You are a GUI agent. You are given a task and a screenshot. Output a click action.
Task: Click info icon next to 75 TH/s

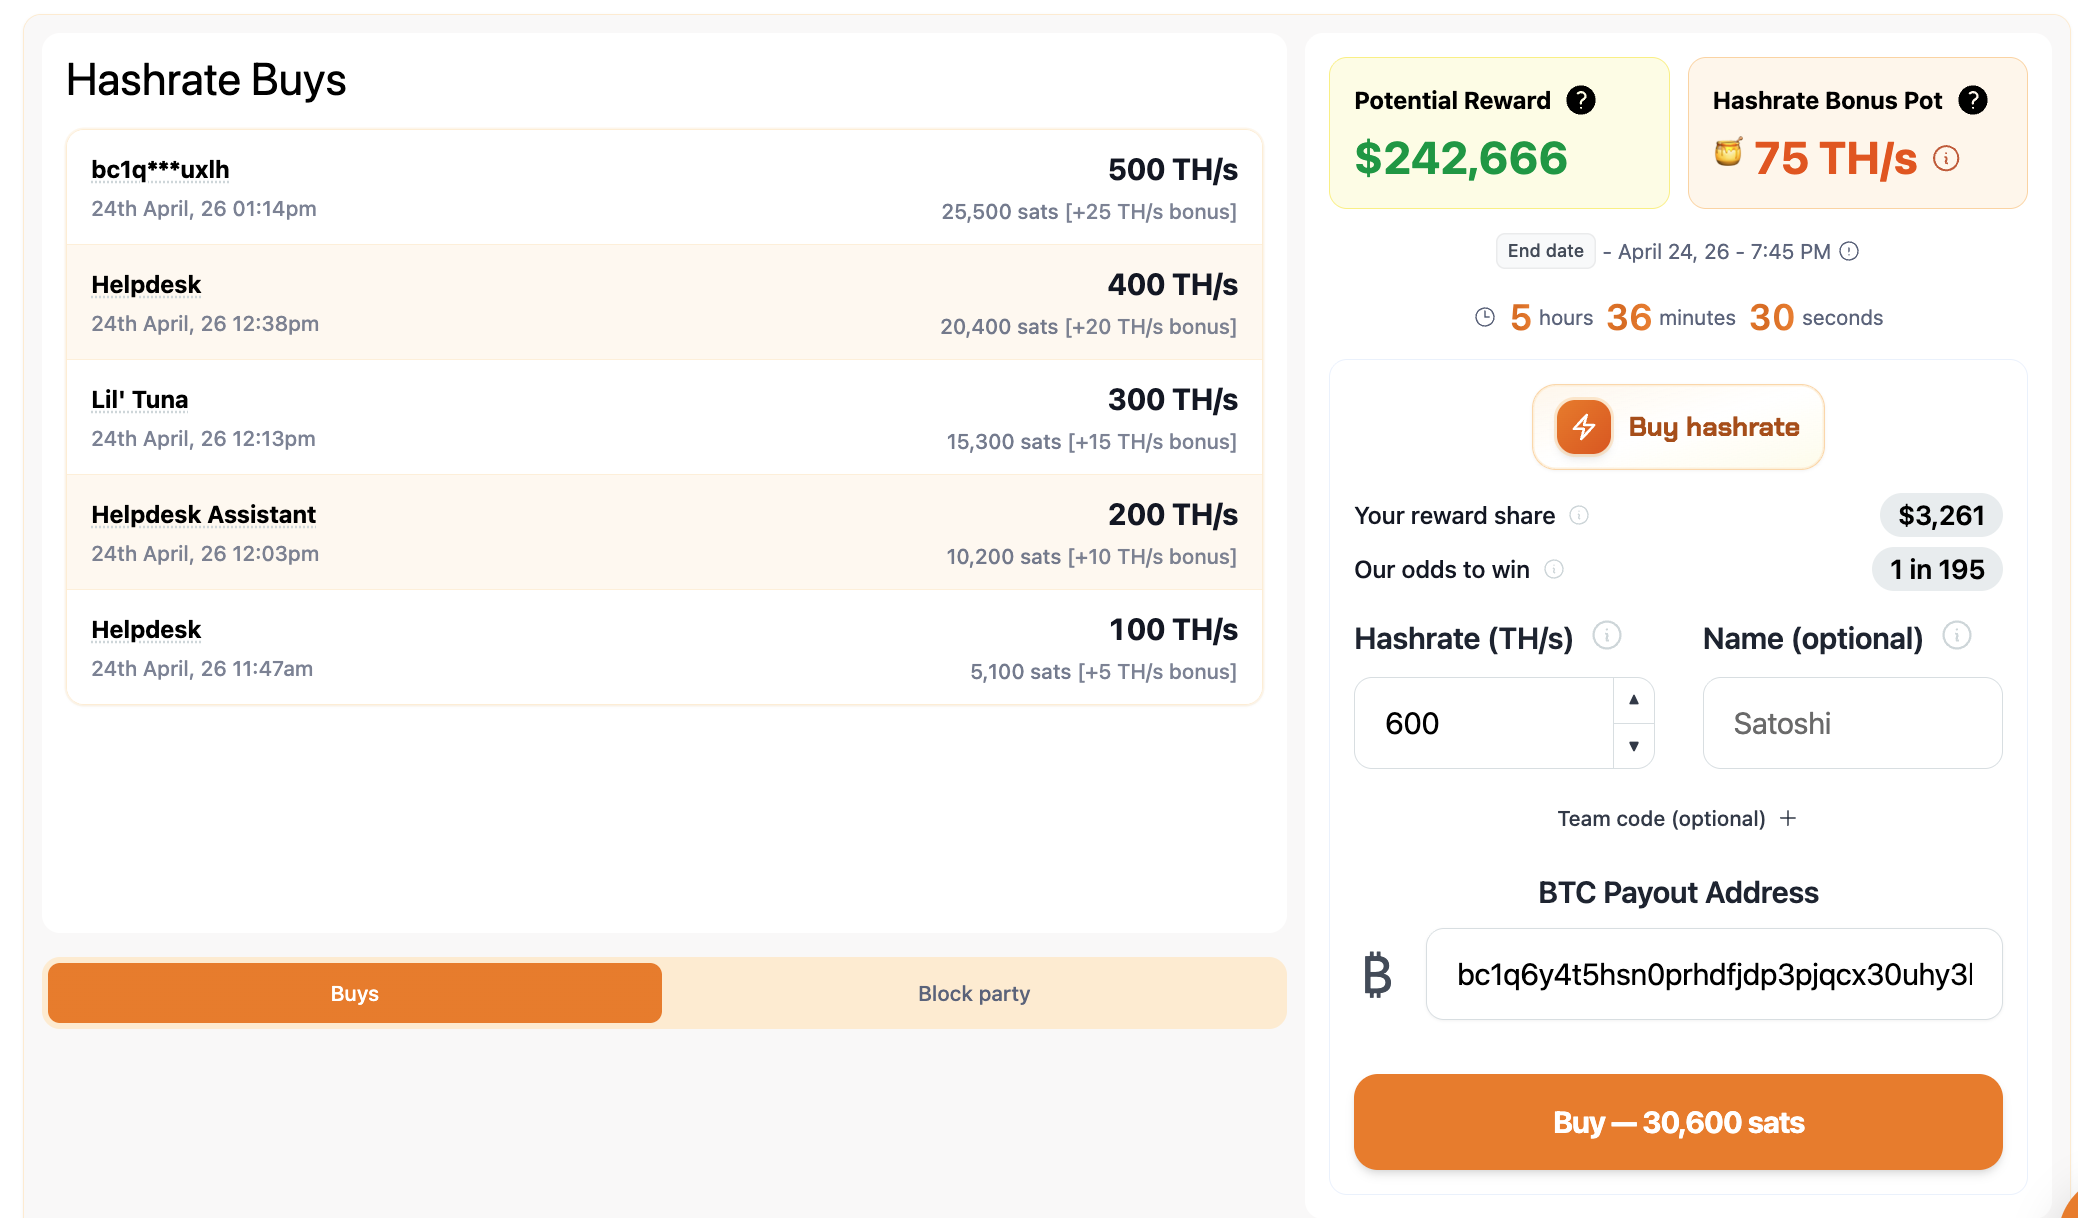[1946, 158]
